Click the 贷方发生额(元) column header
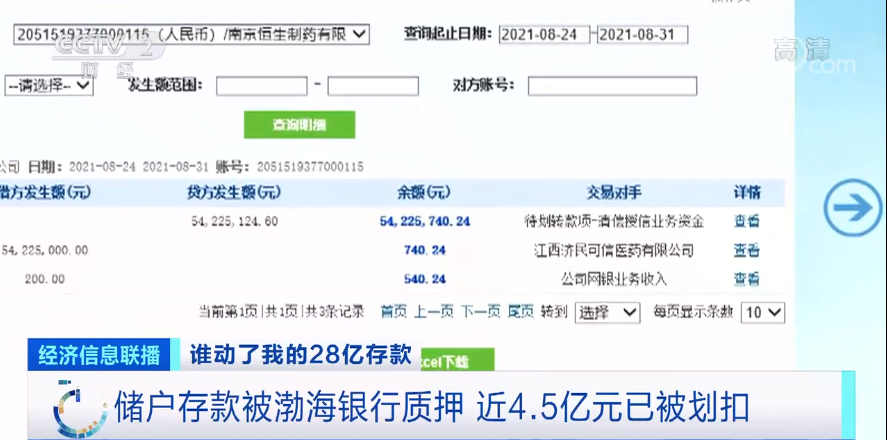The width and height of the screenshot is (887, 440). (x=234, y=193)
